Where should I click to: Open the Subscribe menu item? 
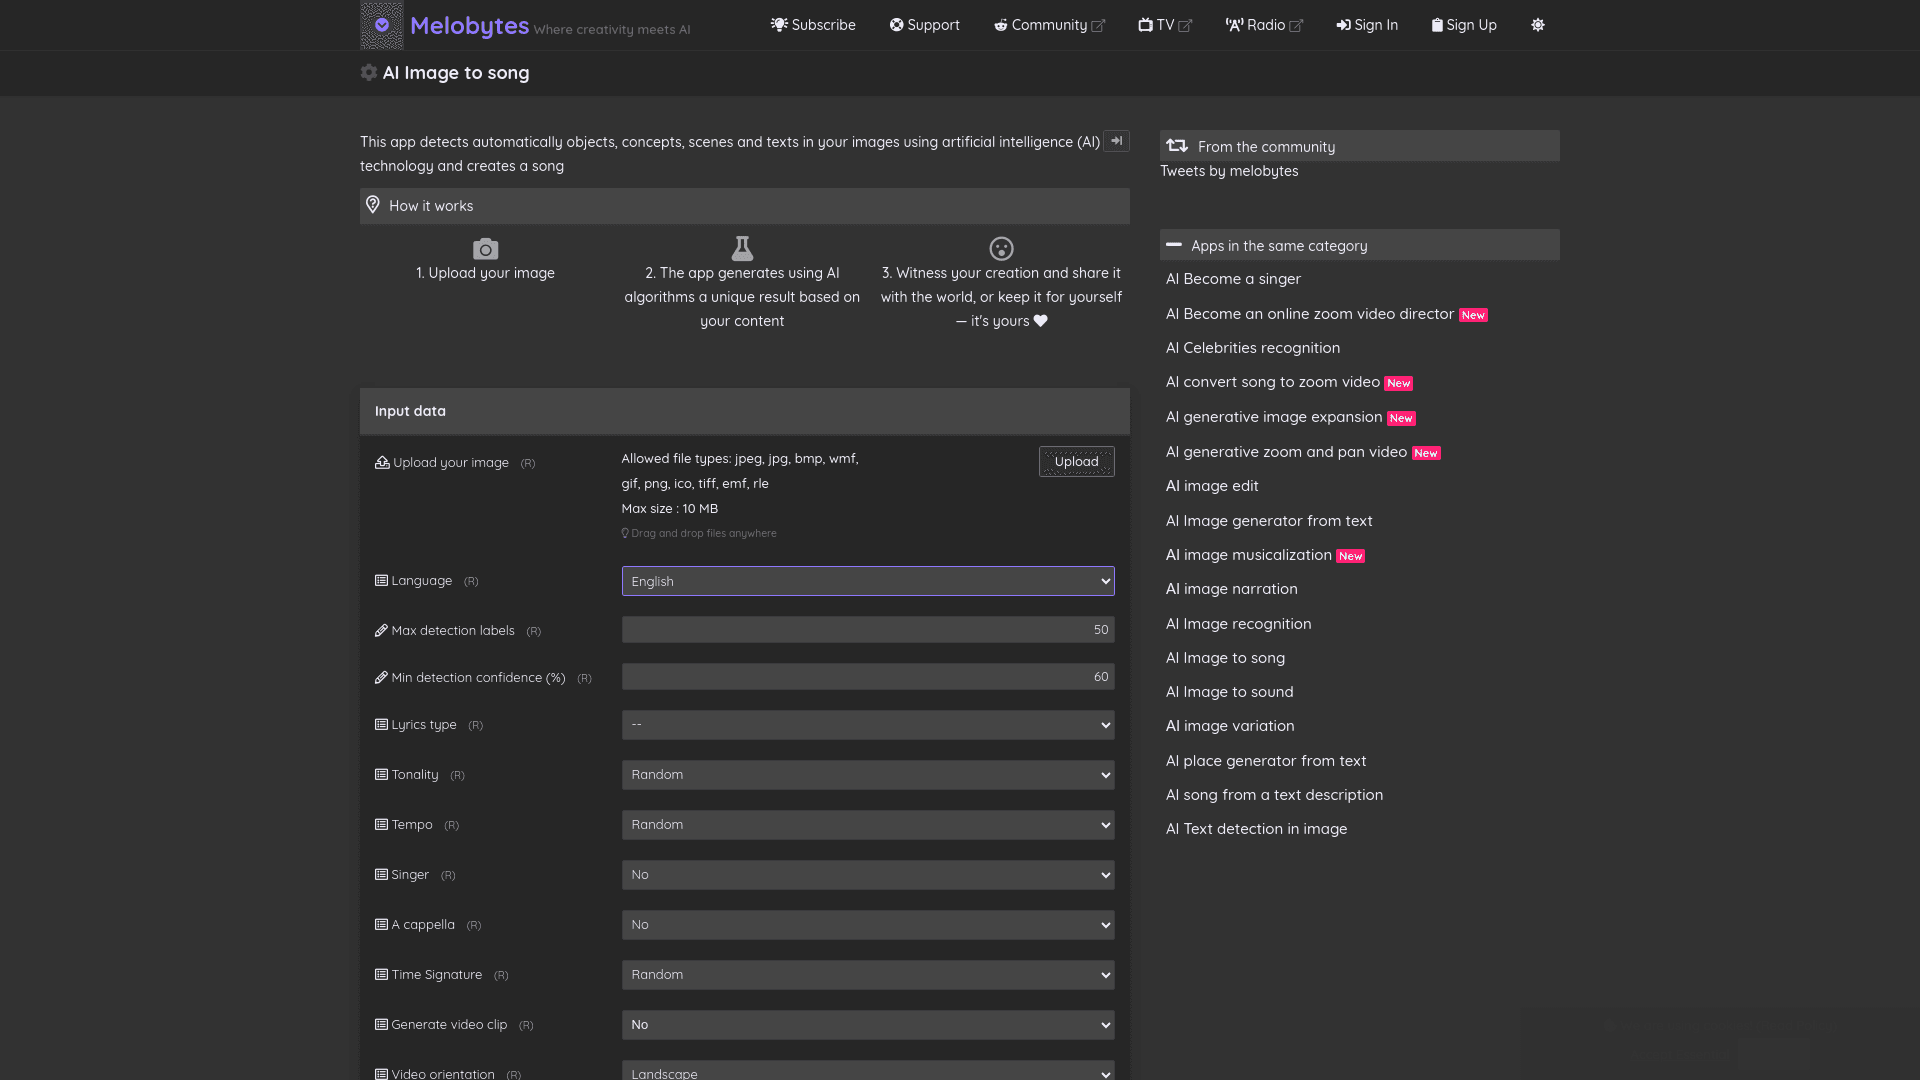813,25
